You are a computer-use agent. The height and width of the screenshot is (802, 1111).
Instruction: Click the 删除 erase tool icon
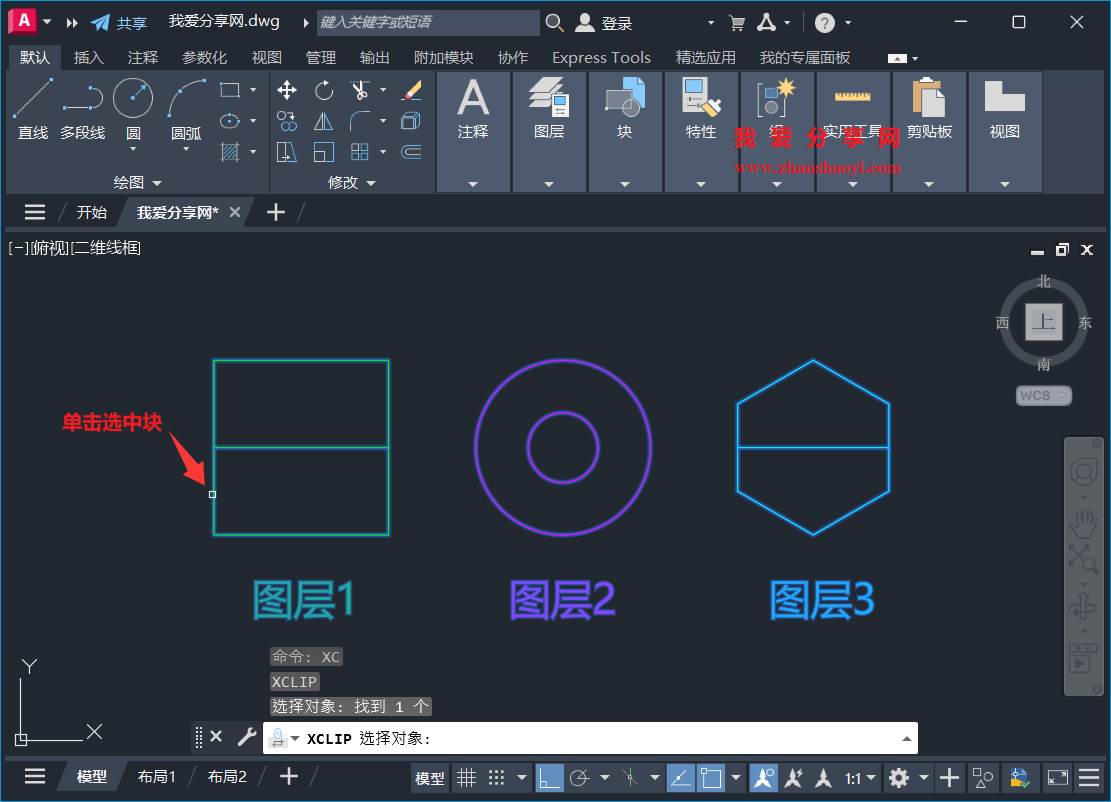click(x=410, y=90)
